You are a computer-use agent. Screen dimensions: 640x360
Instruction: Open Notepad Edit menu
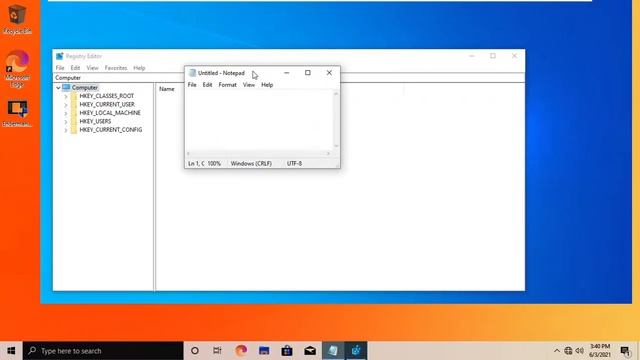(x=207, y=85)
